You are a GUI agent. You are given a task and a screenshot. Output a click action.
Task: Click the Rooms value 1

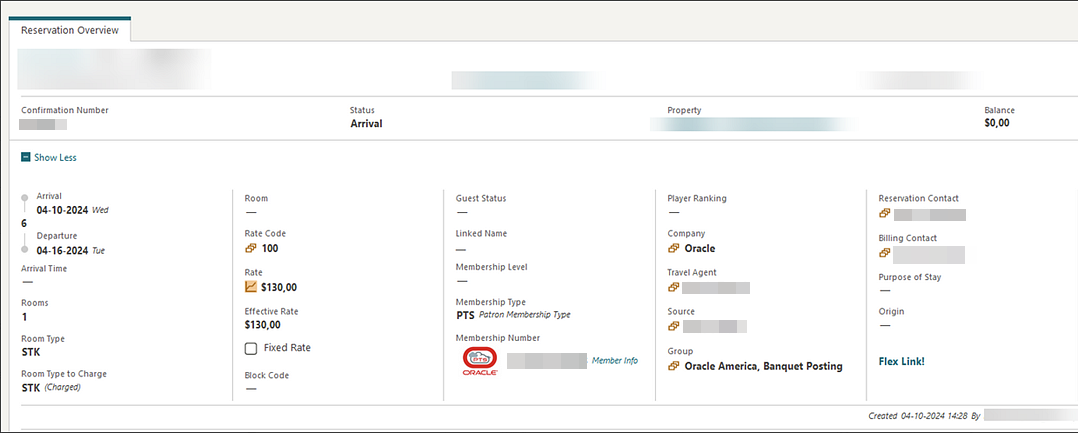click(24, 317)
